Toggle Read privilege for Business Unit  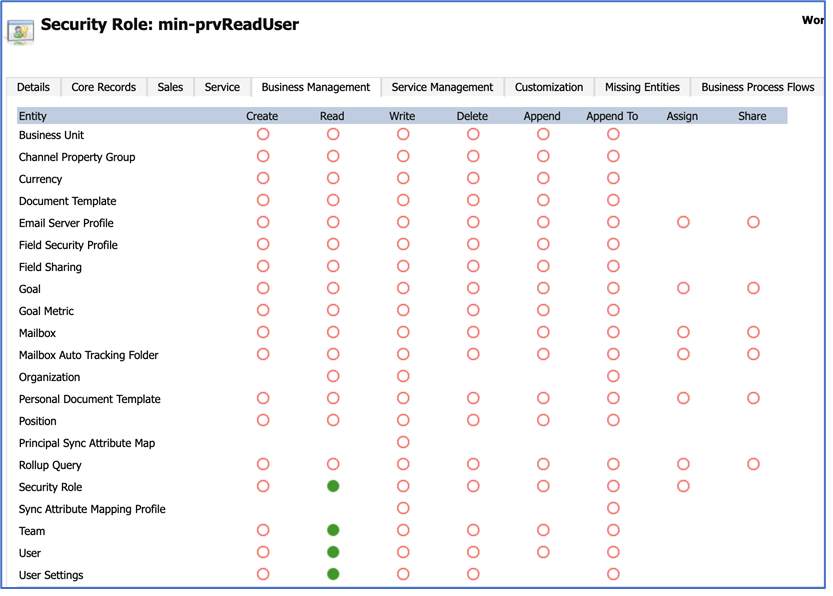(333, 134)
